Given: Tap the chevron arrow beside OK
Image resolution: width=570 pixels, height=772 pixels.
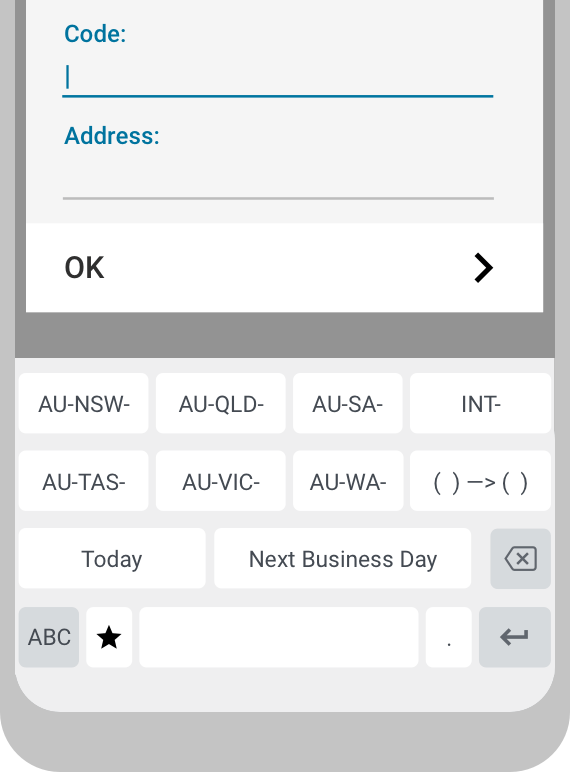Looking at the screenshot, I should (483, 268).
